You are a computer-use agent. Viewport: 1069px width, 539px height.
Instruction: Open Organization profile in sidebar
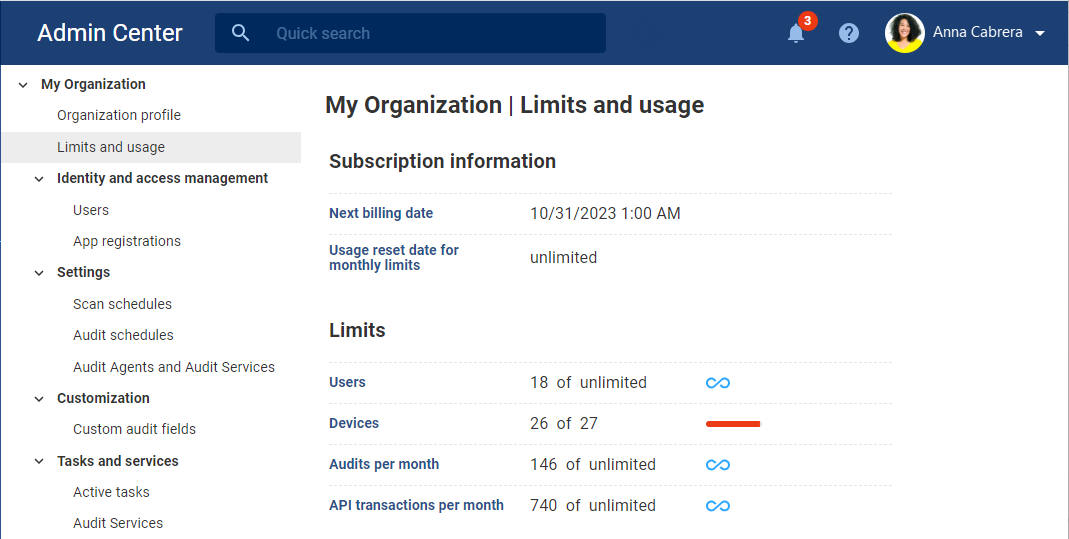[x=119, y=115]
